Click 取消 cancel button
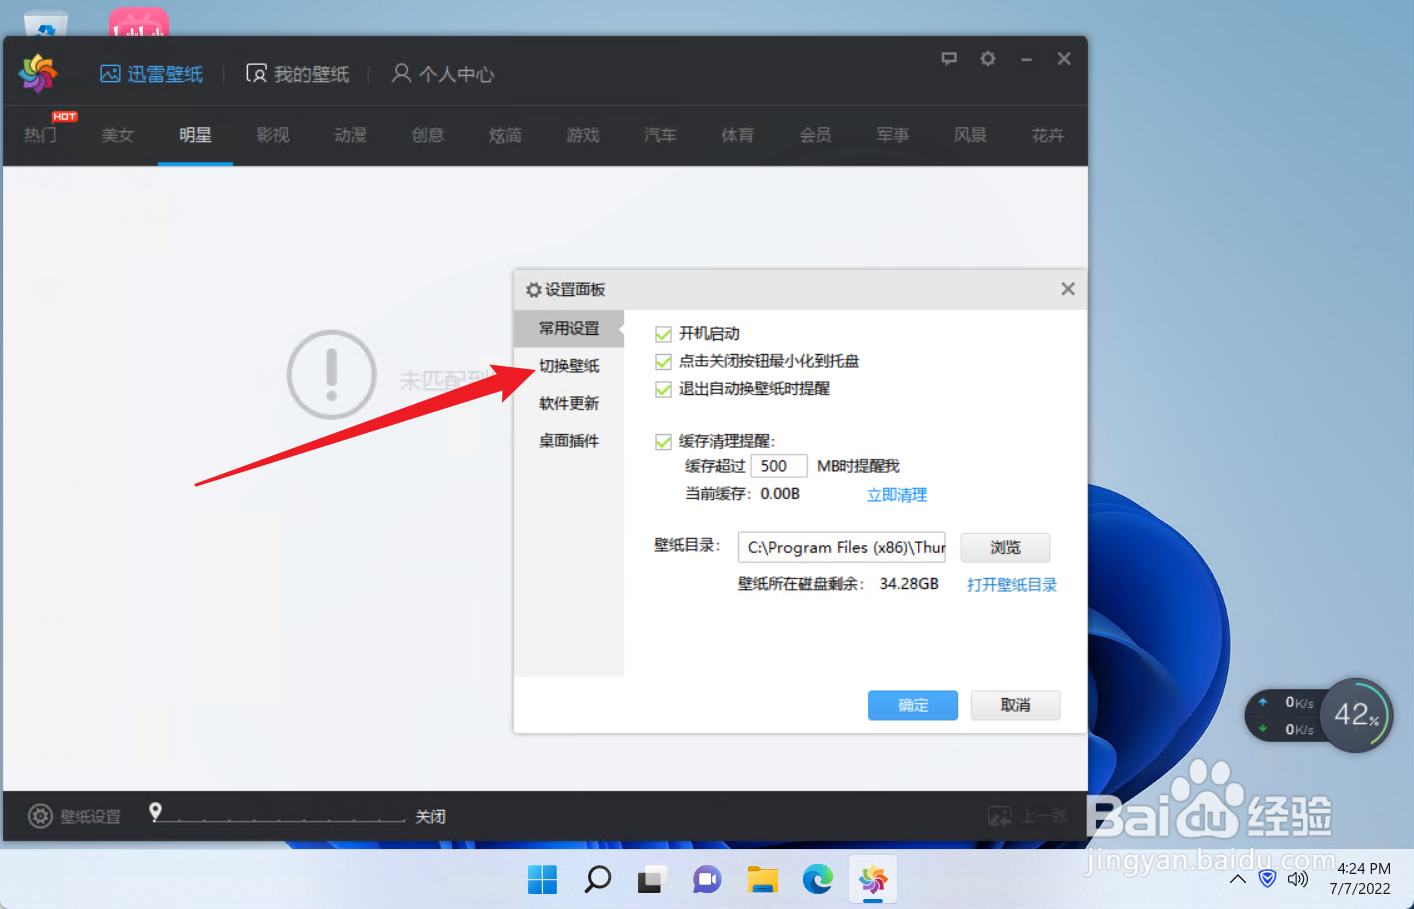This screenshot has width=1414, height=909. coord(1015,705)
